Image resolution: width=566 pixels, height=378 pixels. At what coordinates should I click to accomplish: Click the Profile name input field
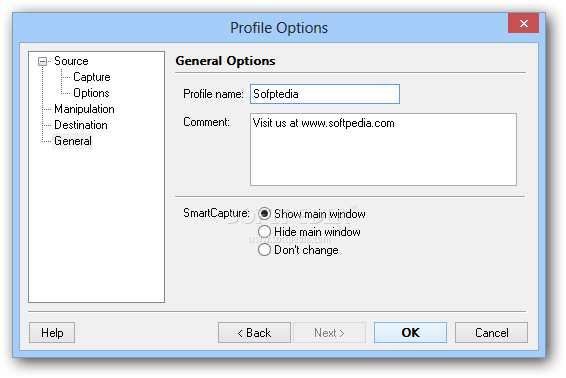point(325,94)
